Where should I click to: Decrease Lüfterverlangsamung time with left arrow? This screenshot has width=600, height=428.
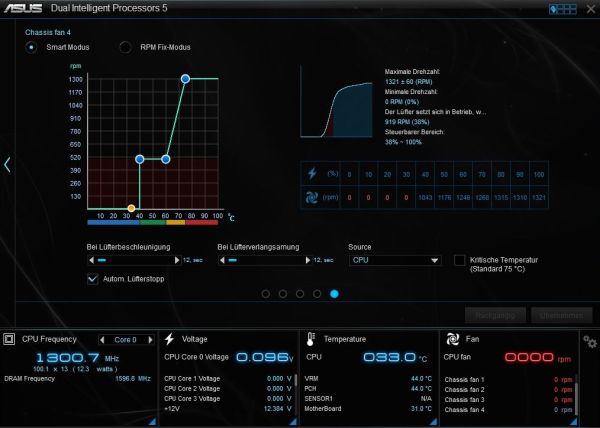point(222,260)
